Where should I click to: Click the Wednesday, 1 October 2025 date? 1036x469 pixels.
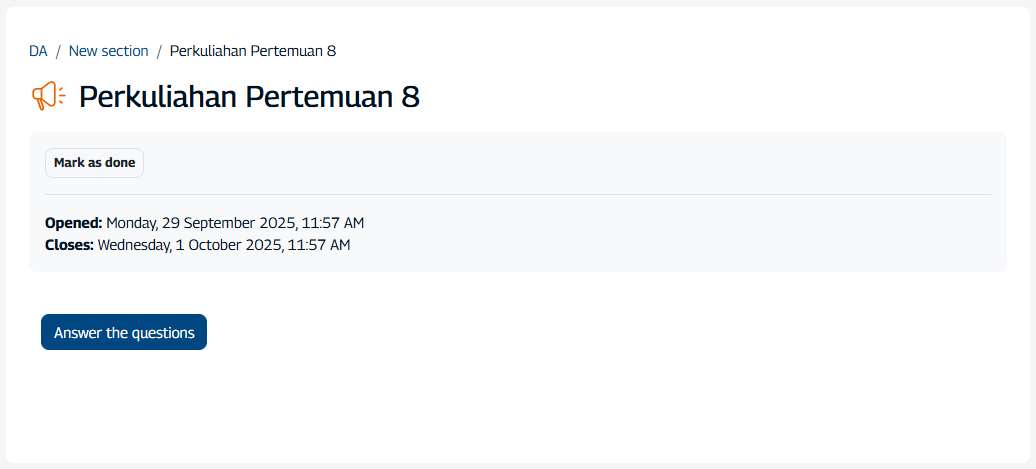pos(188,244)
